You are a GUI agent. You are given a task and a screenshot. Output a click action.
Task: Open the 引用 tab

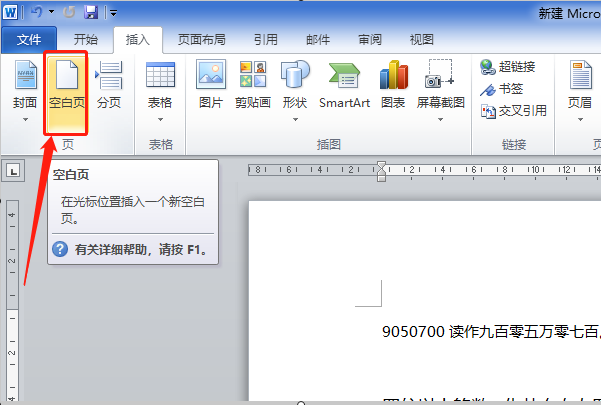click(x=266, y=39)
